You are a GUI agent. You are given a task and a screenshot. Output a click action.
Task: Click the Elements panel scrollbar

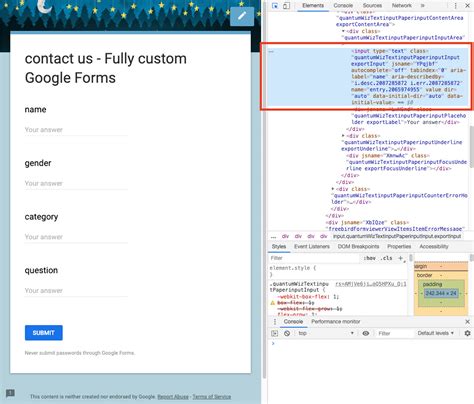(471, 147)
